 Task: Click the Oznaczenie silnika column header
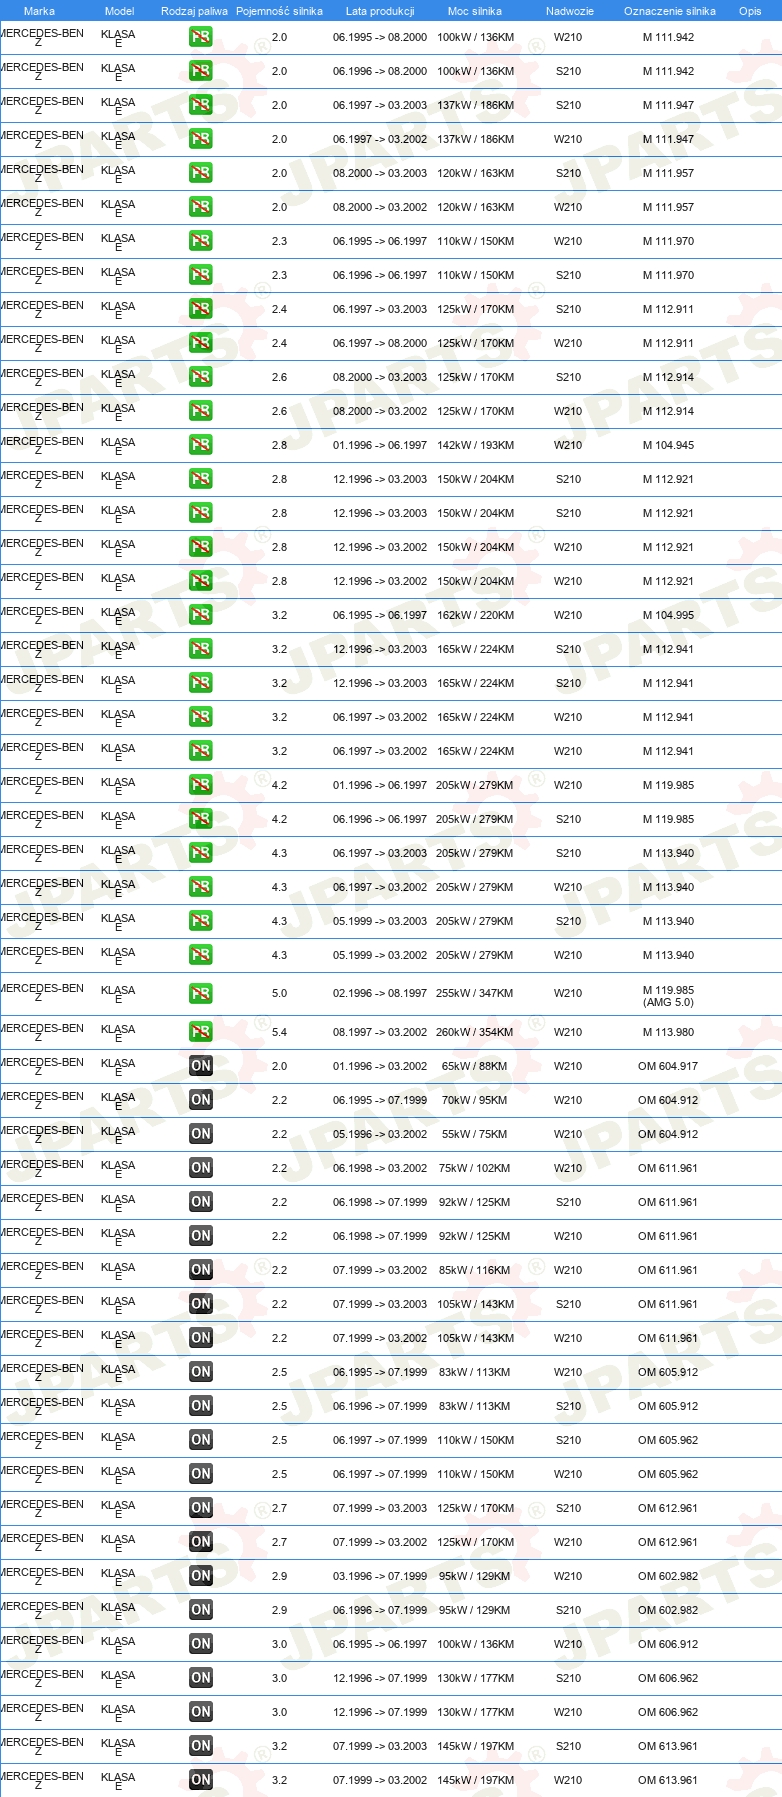click(x=669, y=11)
